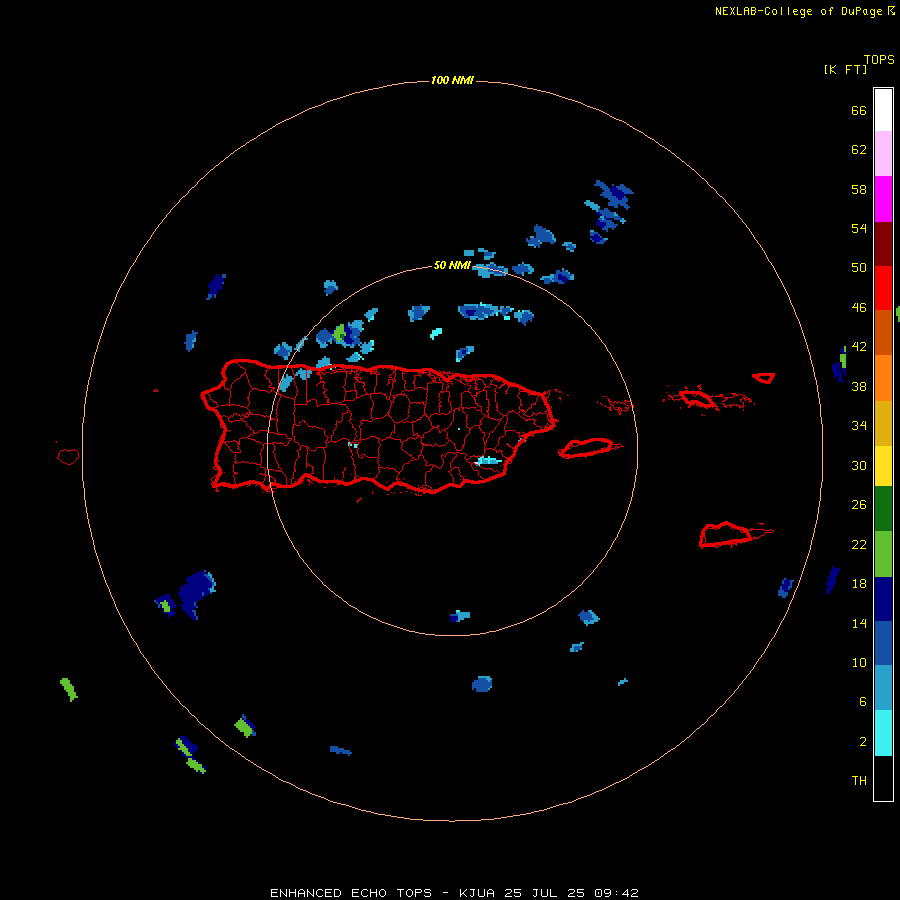Click the yellow legend swatch

point(883,466)
